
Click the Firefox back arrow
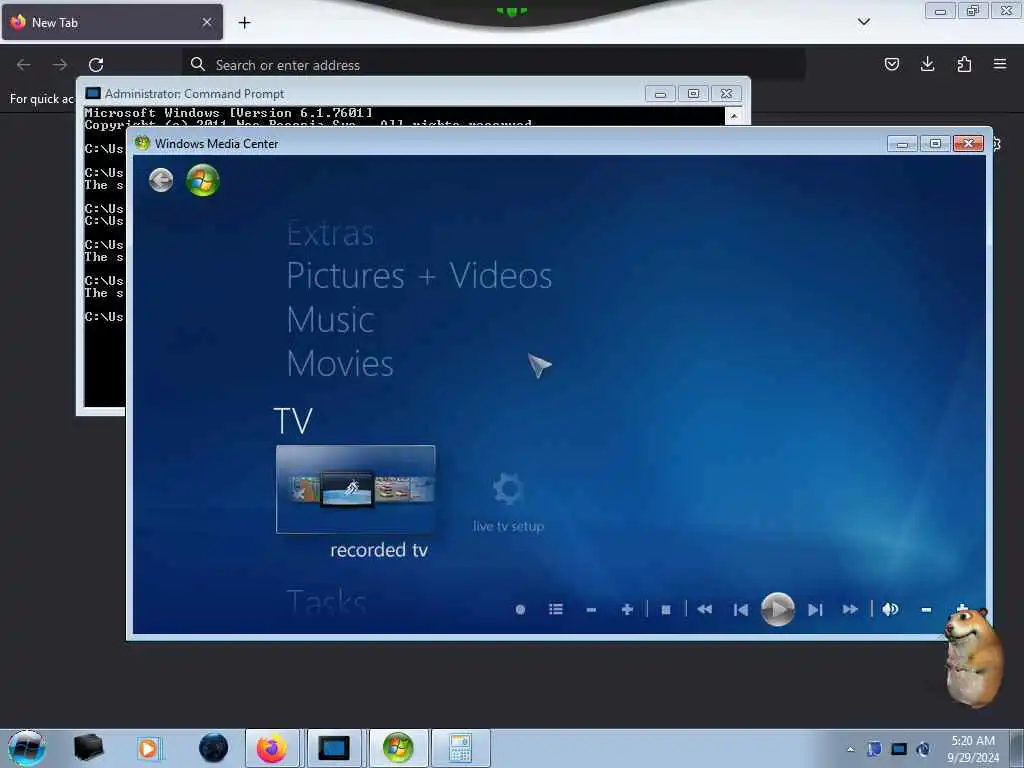click(24, 65)
